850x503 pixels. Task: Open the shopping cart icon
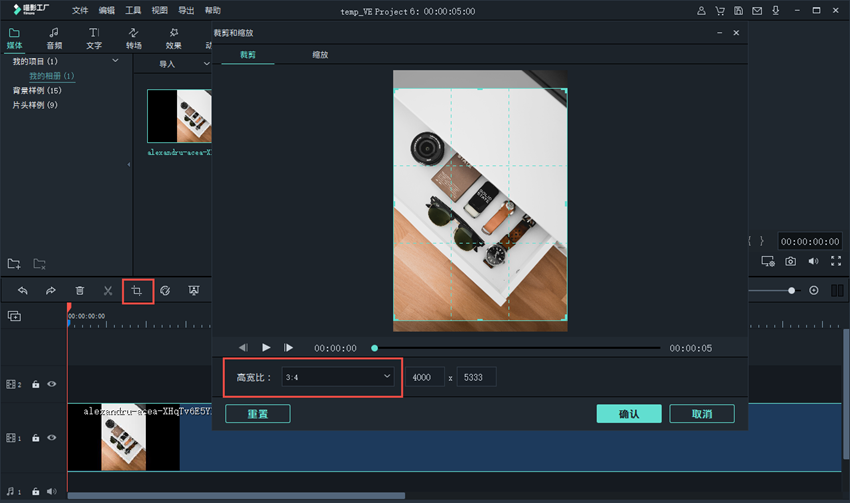pyautogui.click(x=720, y=10)
